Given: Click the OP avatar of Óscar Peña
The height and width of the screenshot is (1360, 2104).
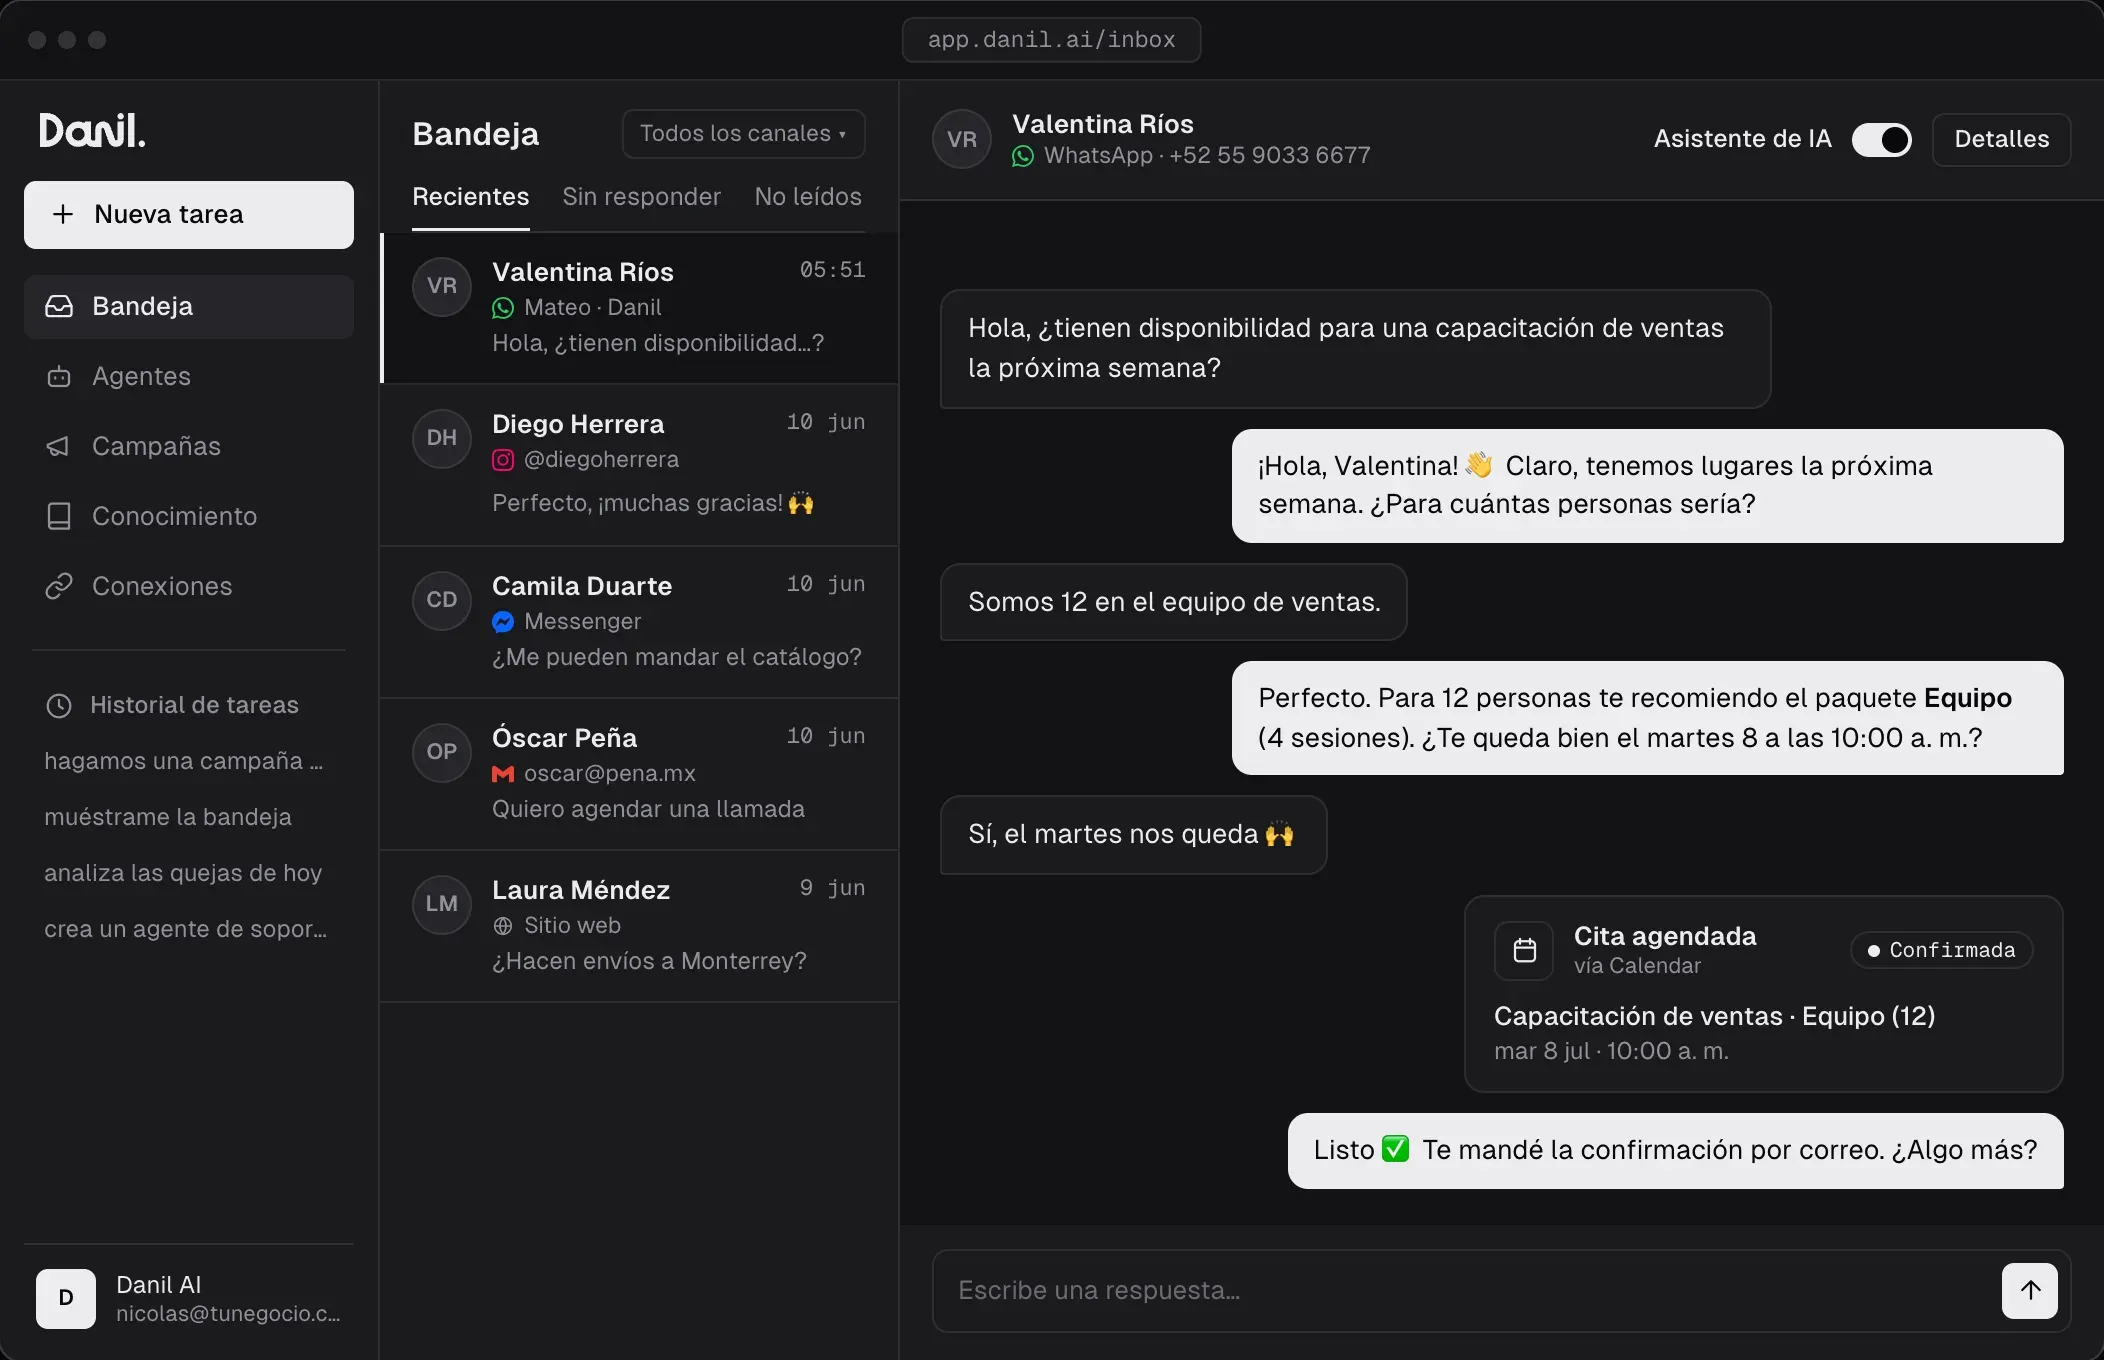Looking at the screenshot, I should 442,752.
